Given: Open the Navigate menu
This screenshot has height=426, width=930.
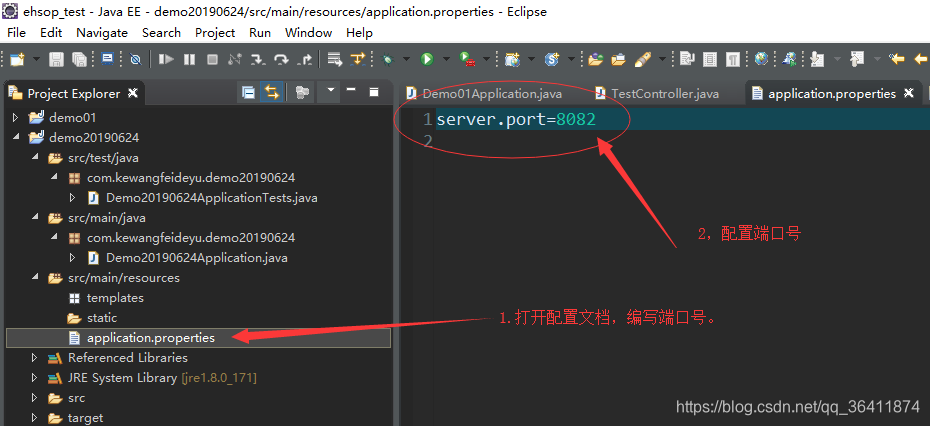Looking at the screenshot, I should coord(101,33).
